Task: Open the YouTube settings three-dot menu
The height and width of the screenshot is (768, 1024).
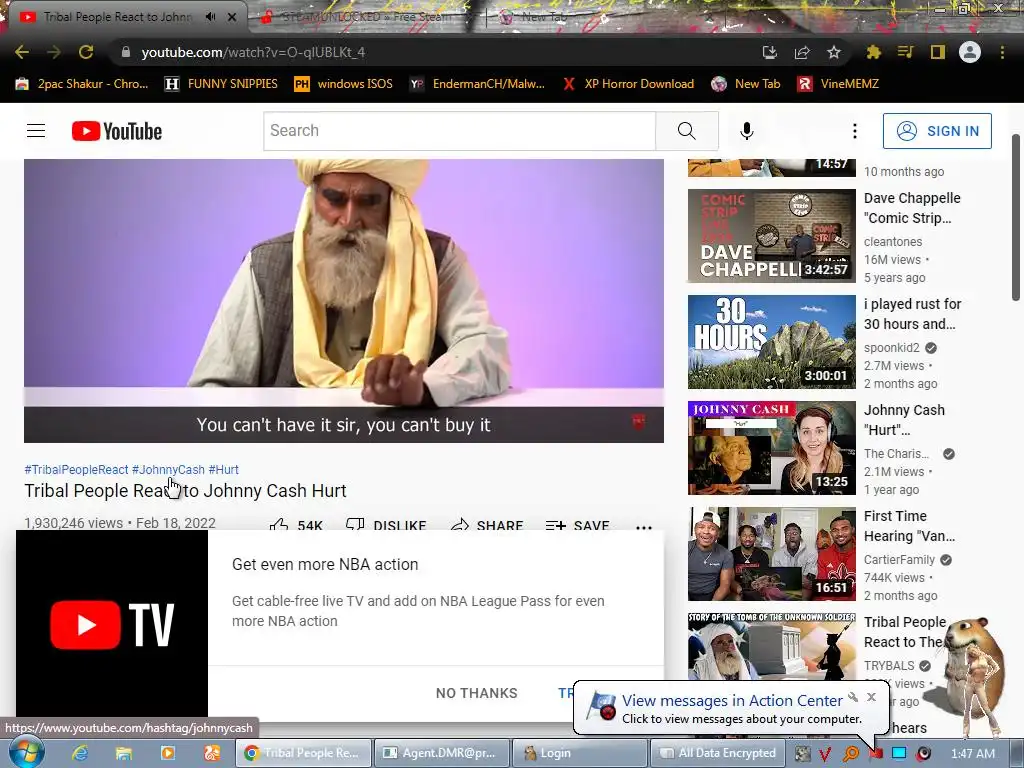Action: pyautogui.click(x=854, y=131)
